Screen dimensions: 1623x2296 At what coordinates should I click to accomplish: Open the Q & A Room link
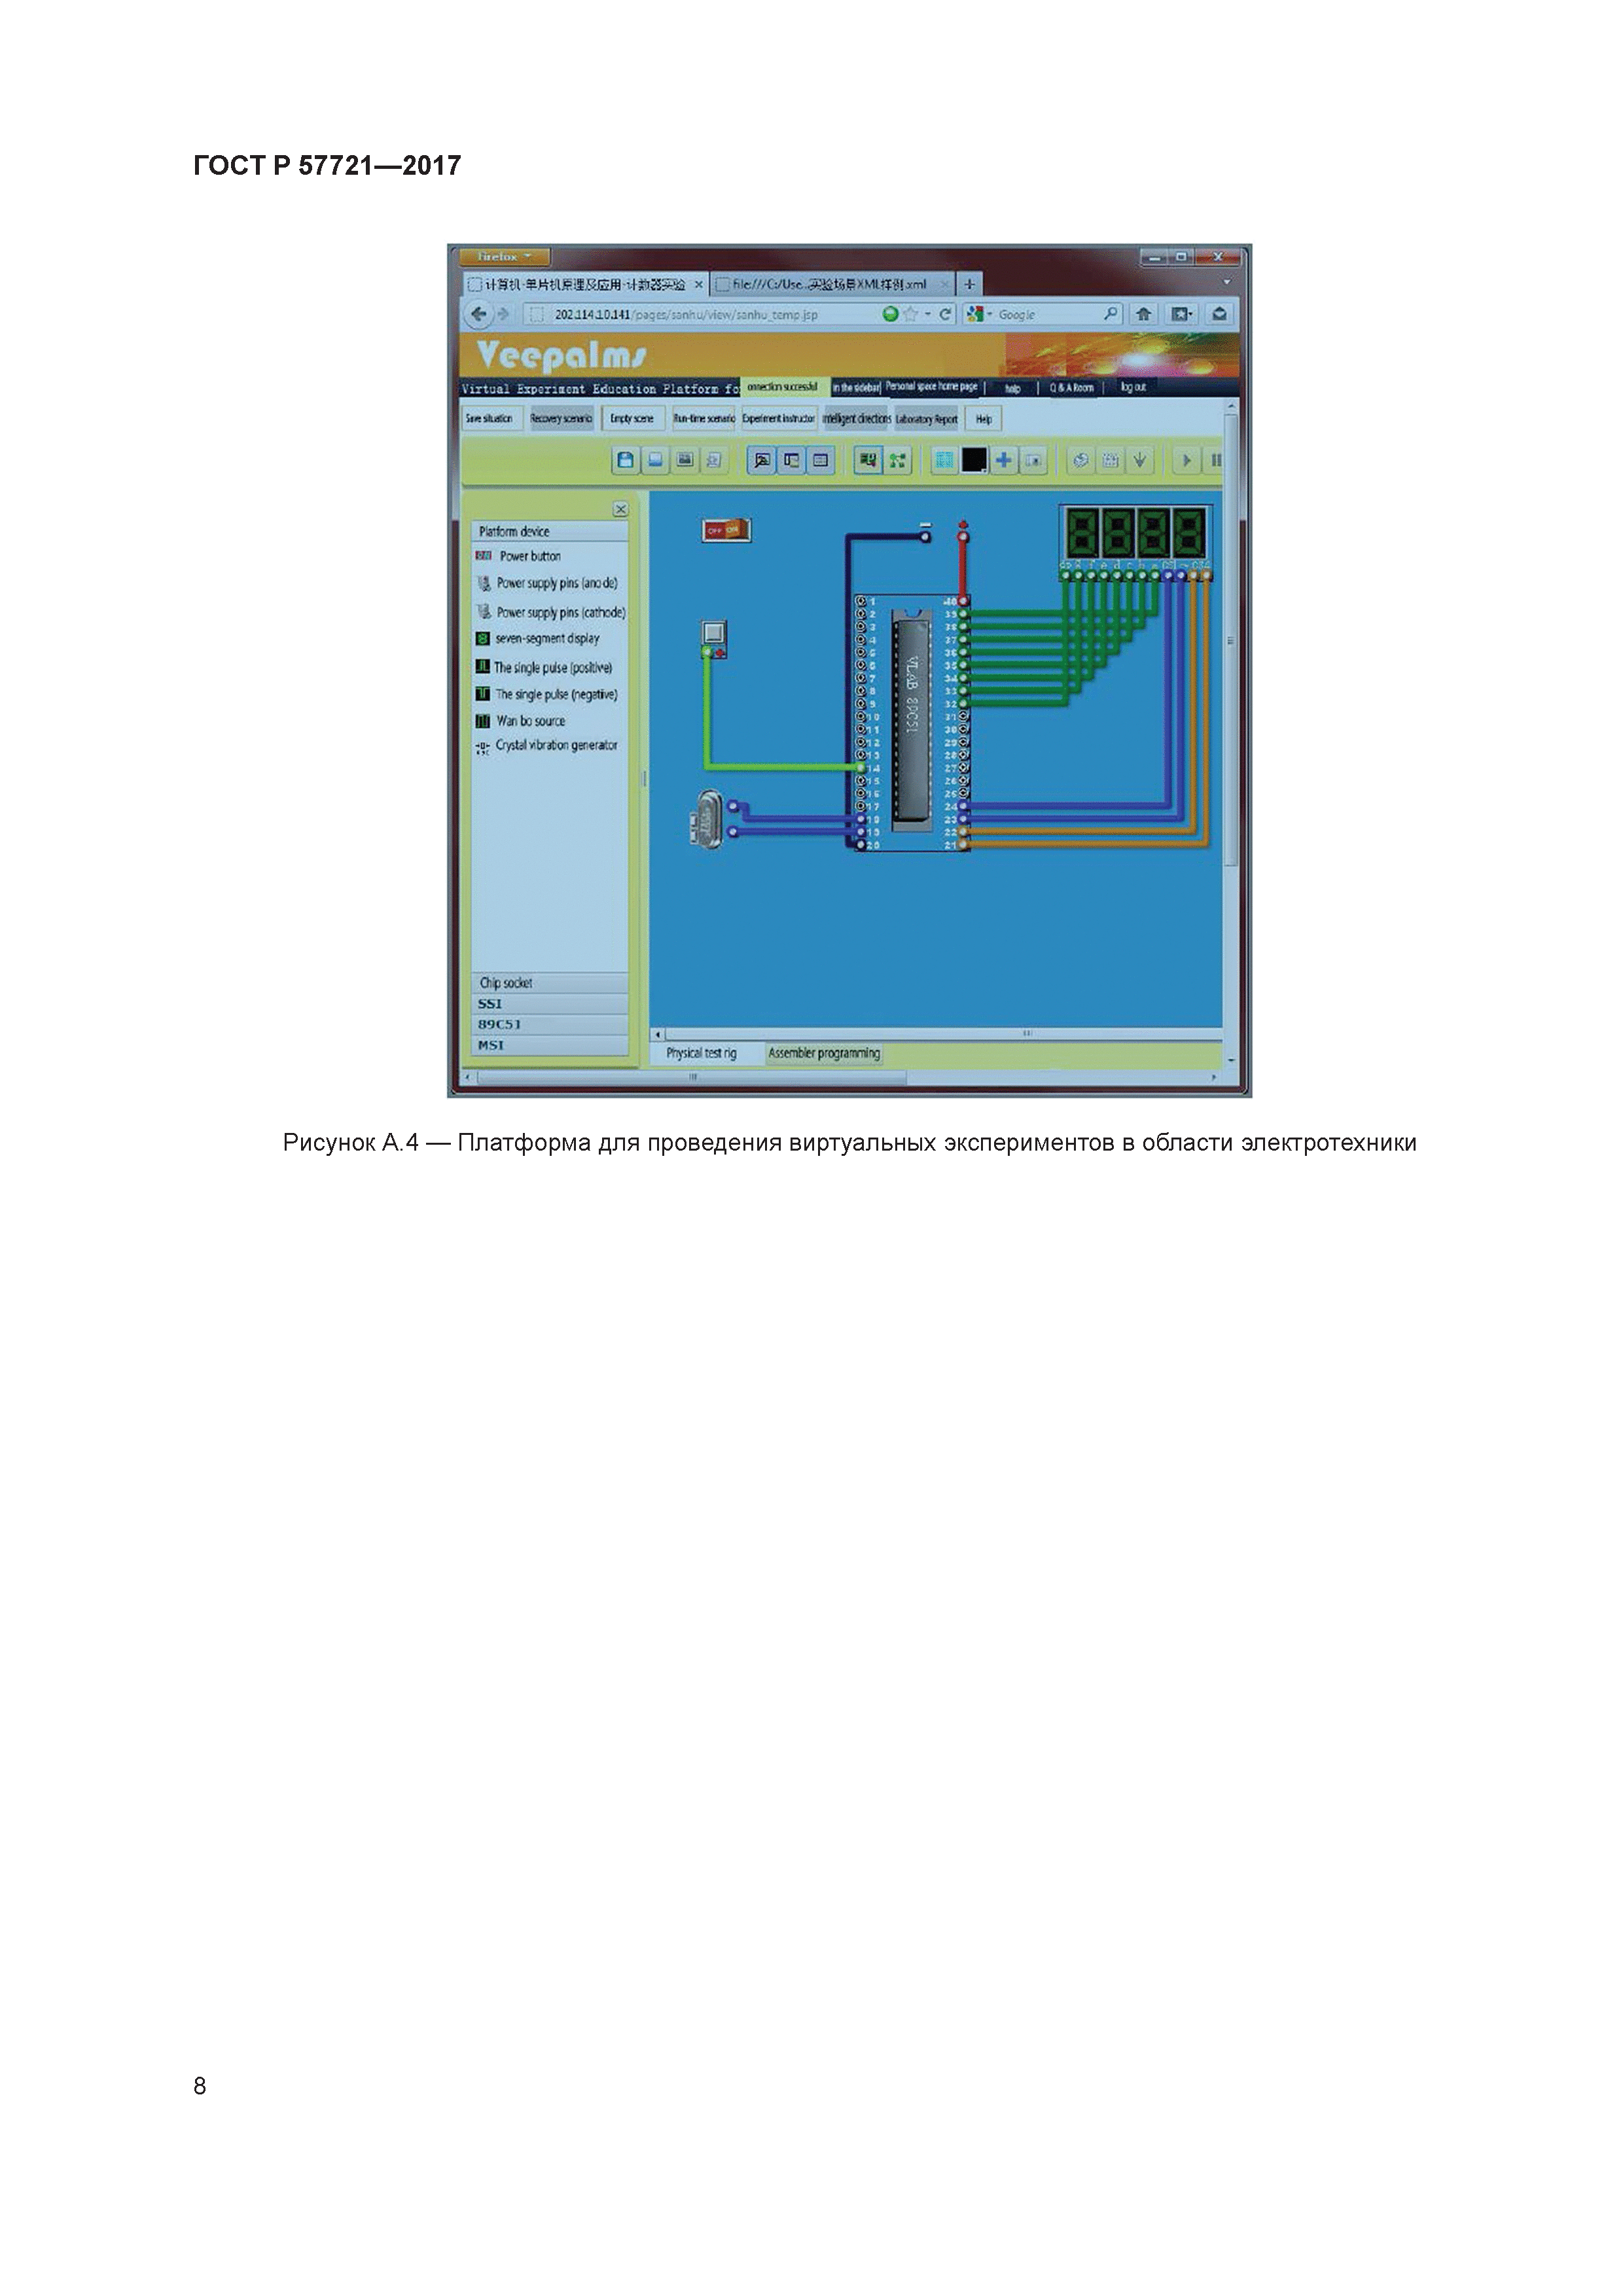tap(1071, 388)
